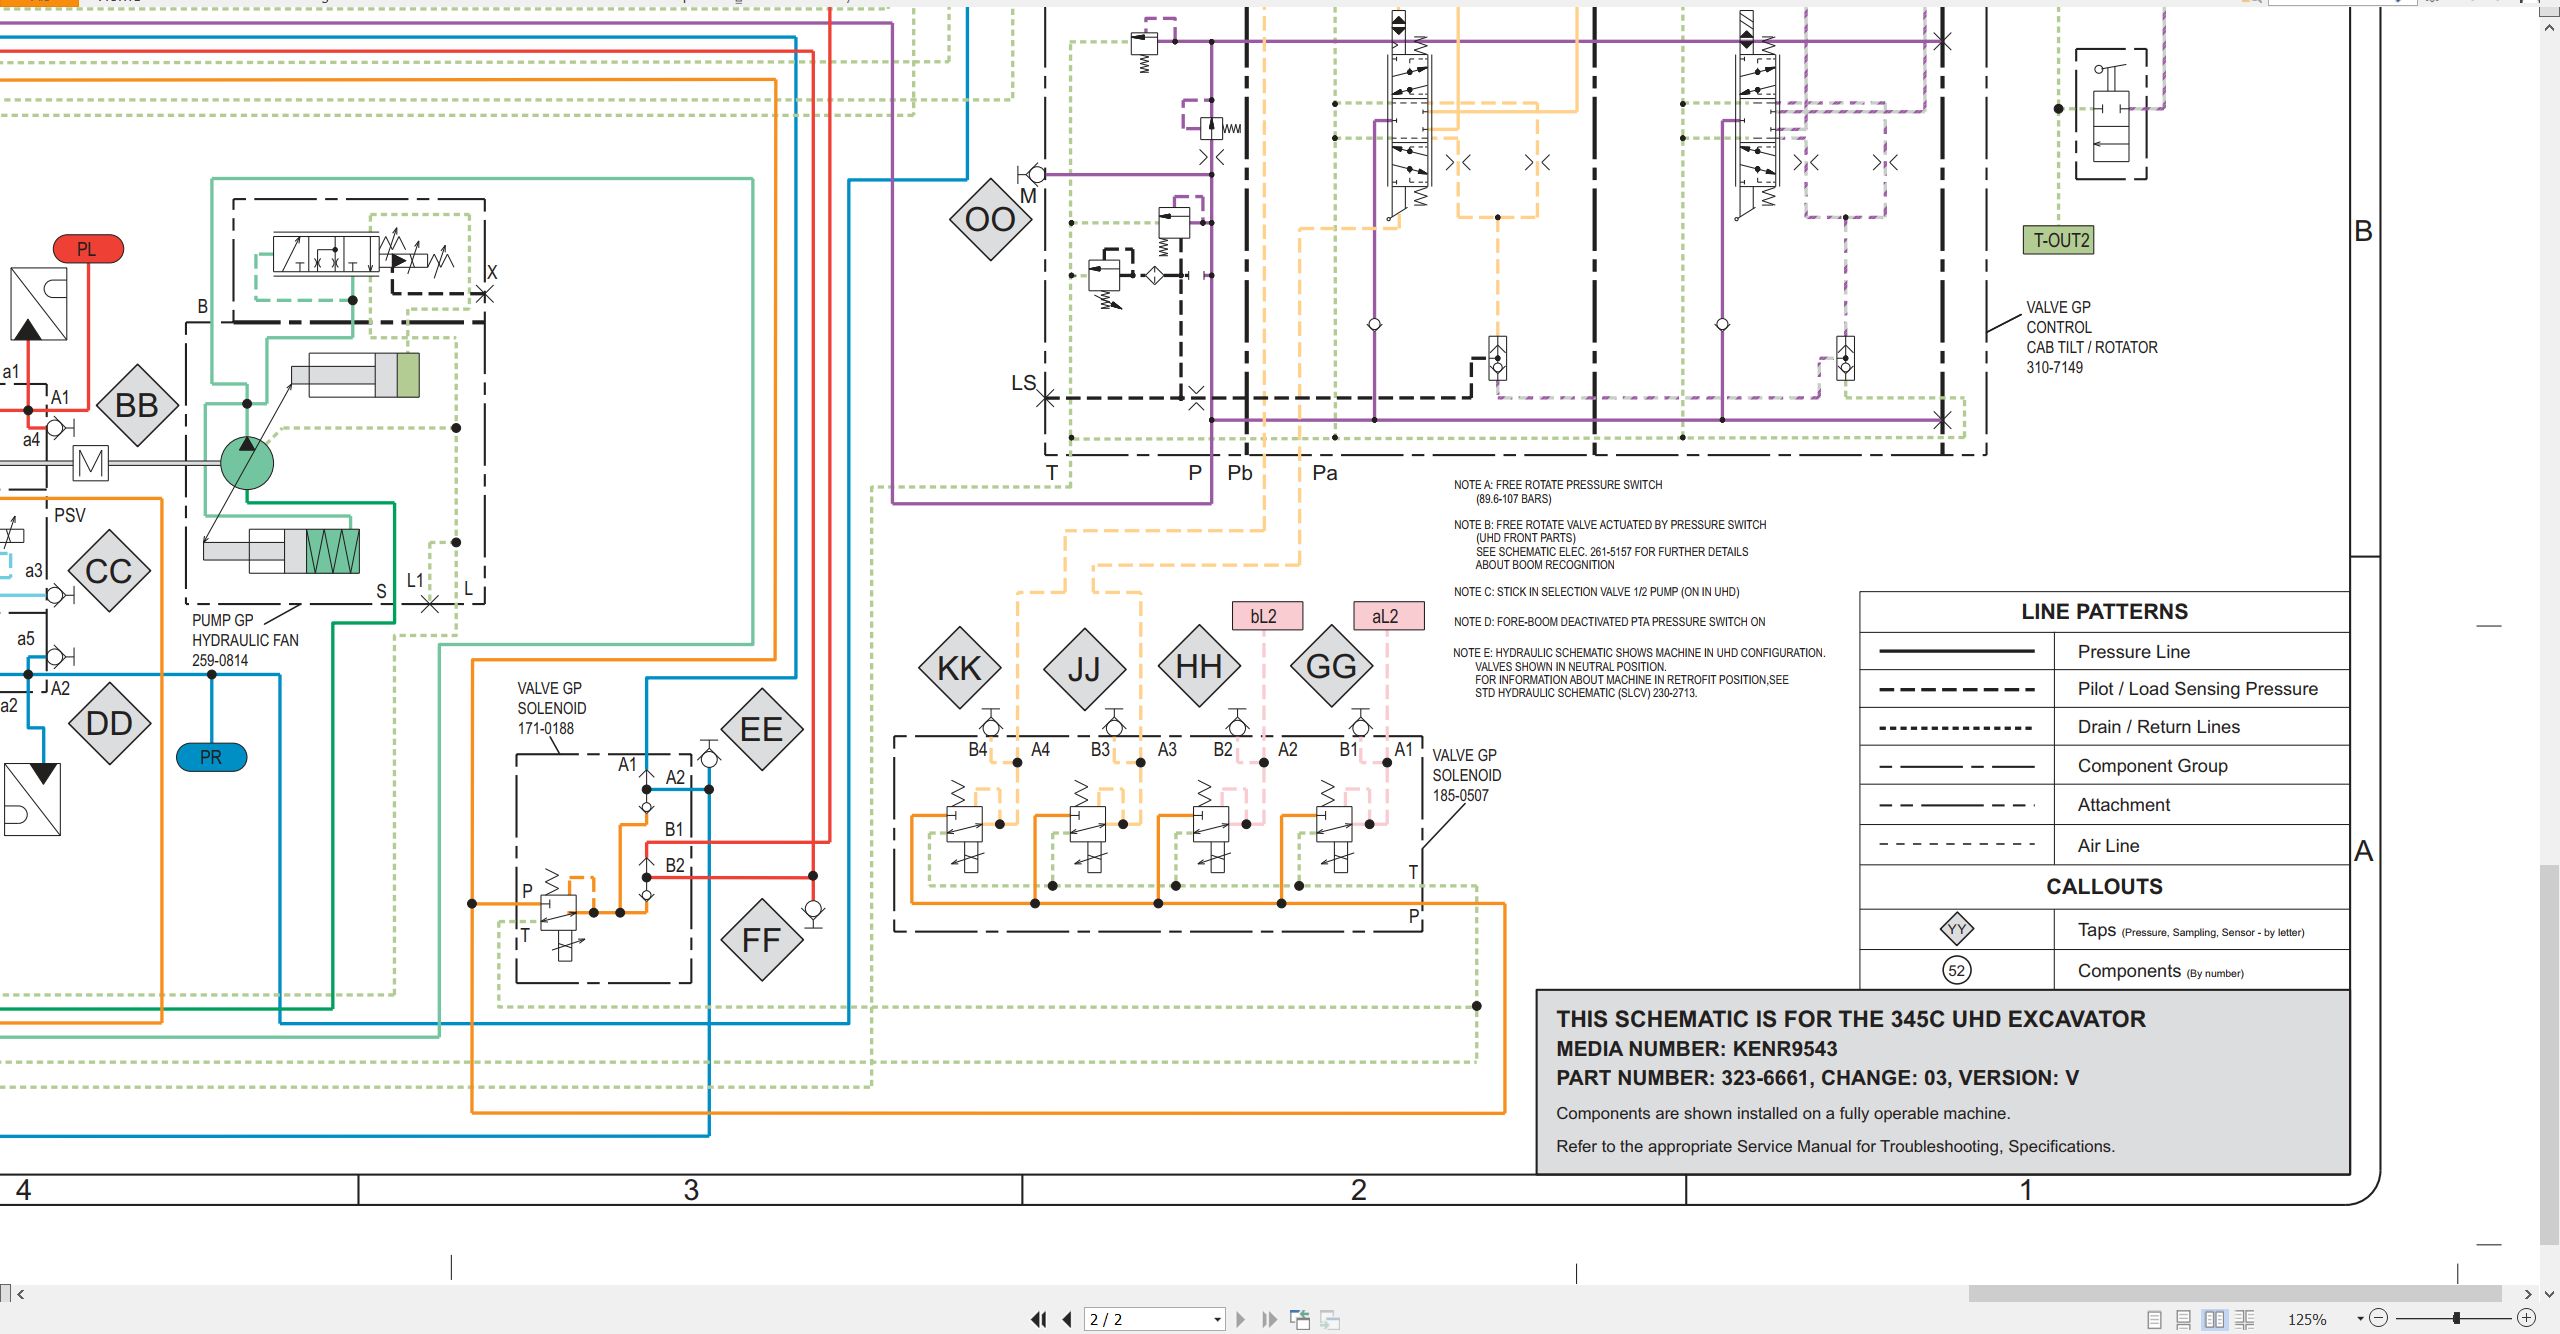2560x1334 pixels.
Task: Click NOTE C stick in selection valve text
Action: click(1597, 592)
